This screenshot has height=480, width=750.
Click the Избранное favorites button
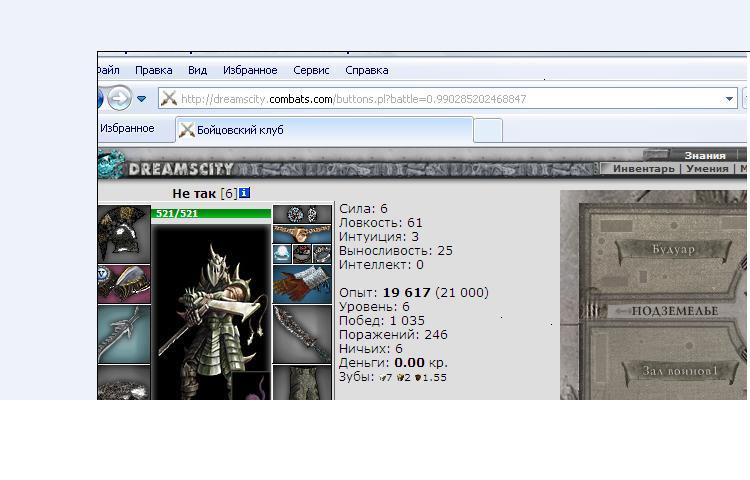tap(127, 128)
